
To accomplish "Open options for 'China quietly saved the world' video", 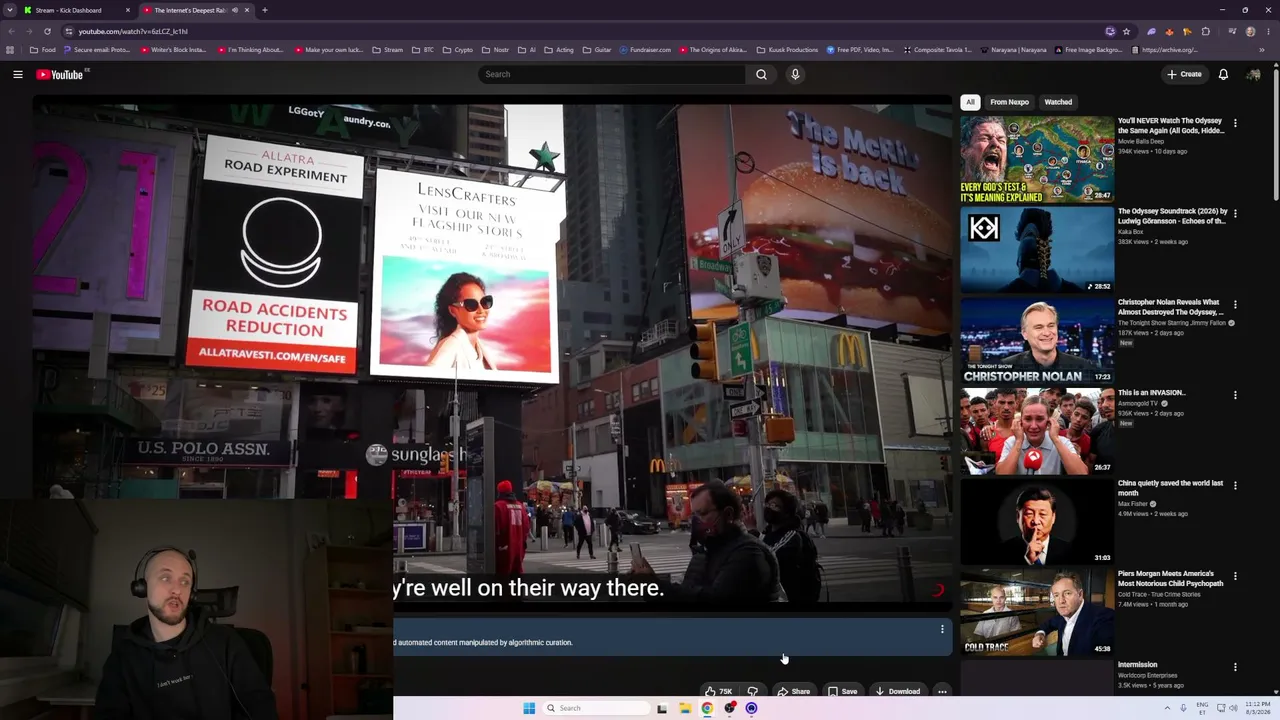I will (x=1235, y=485).
